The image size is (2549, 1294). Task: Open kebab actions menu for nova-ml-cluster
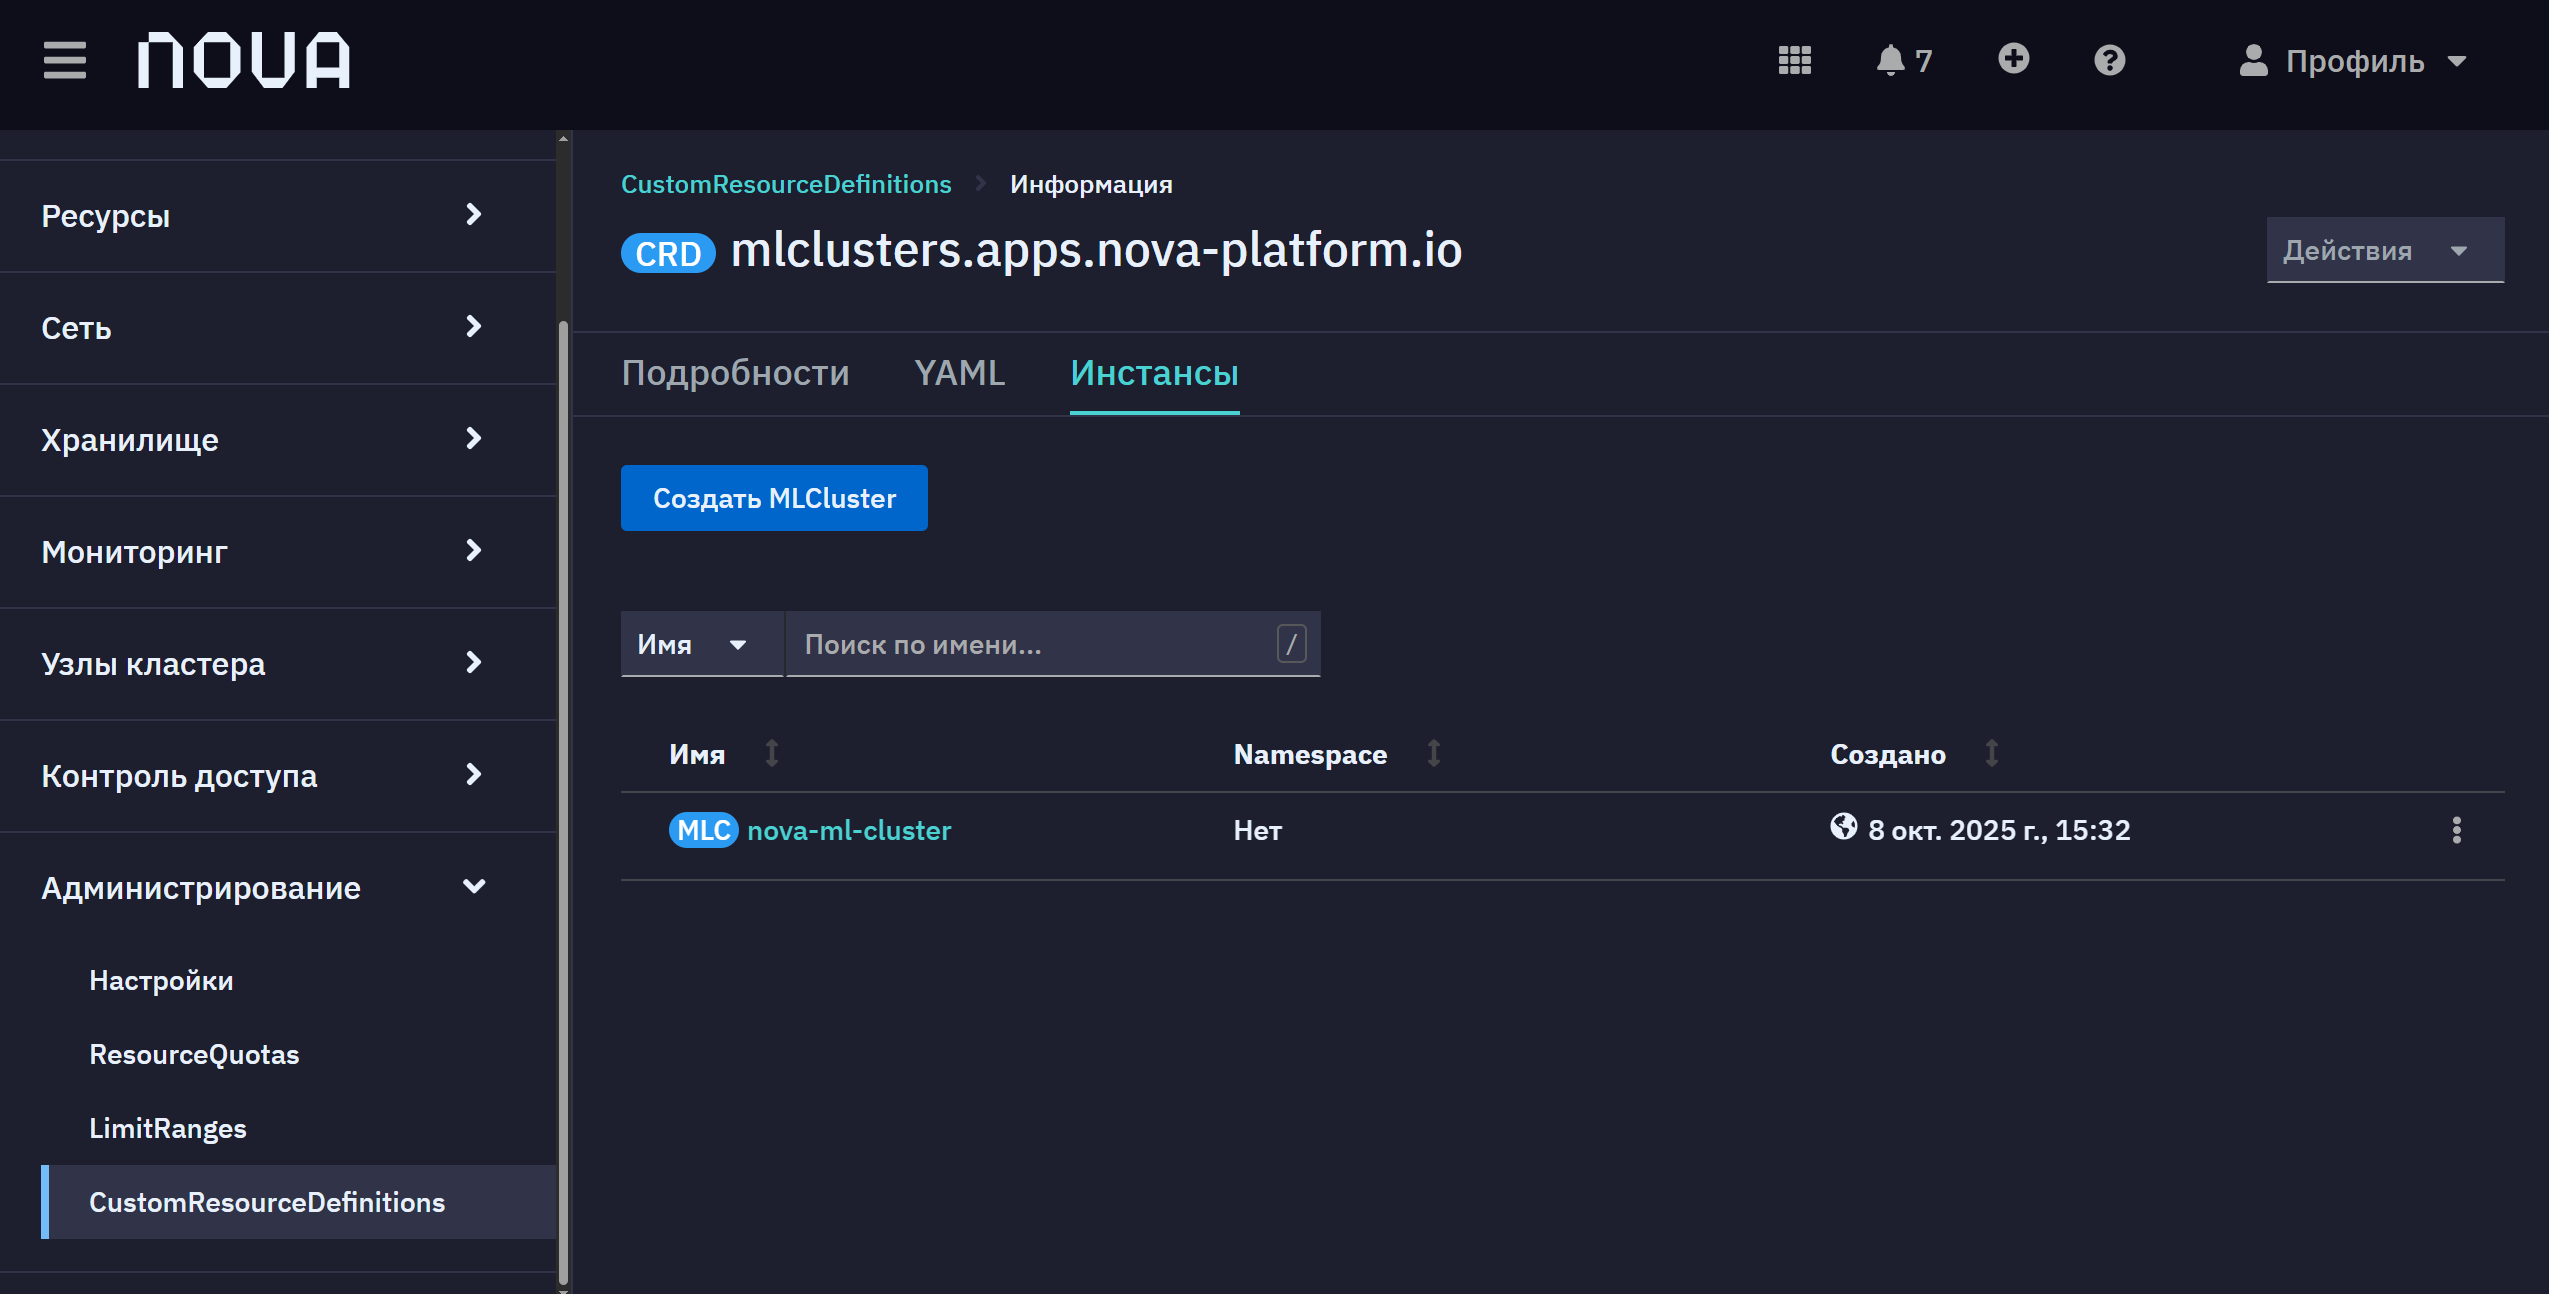coord(2456,830)
